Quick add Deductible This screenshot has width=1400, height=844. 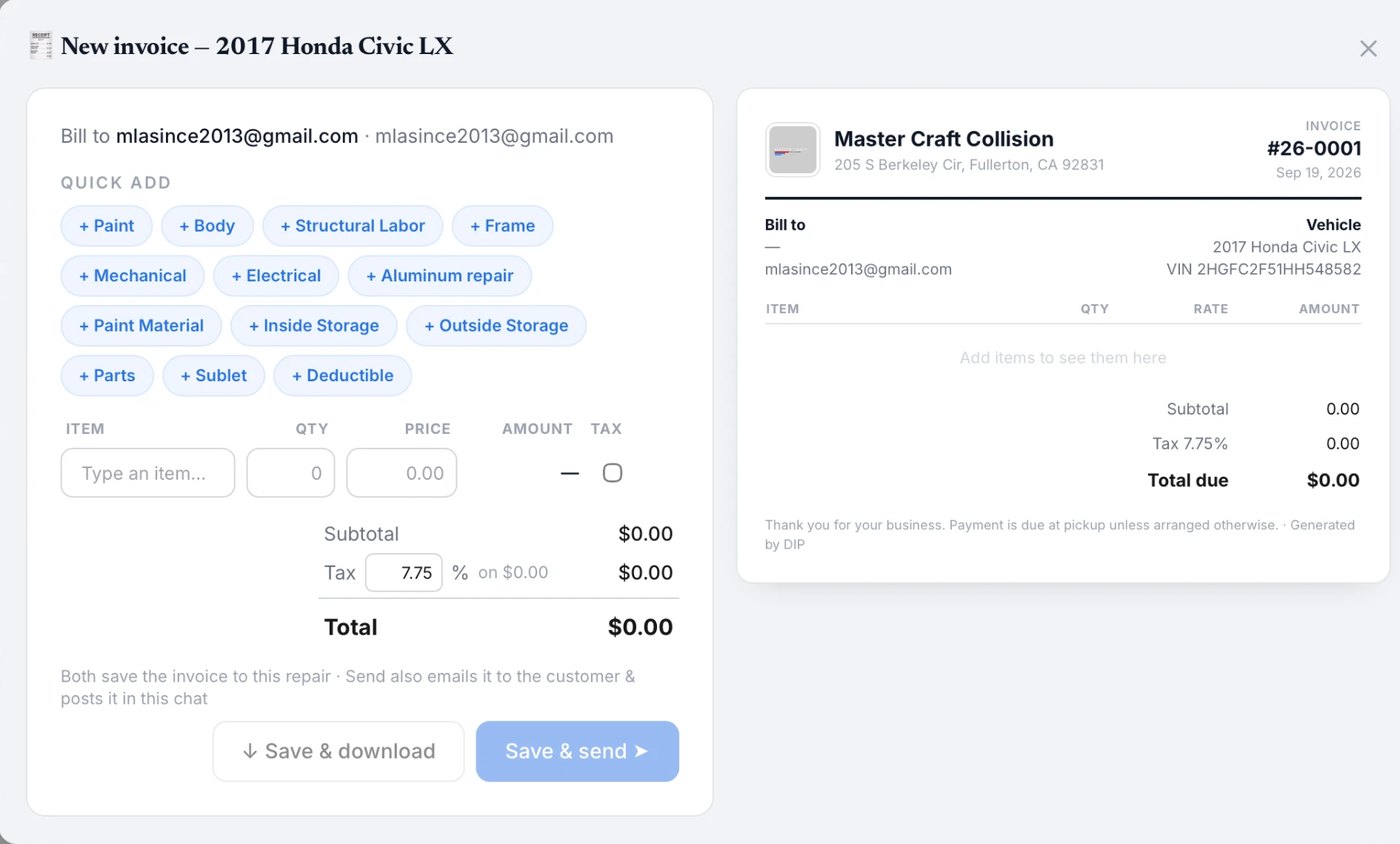[343, 376]
